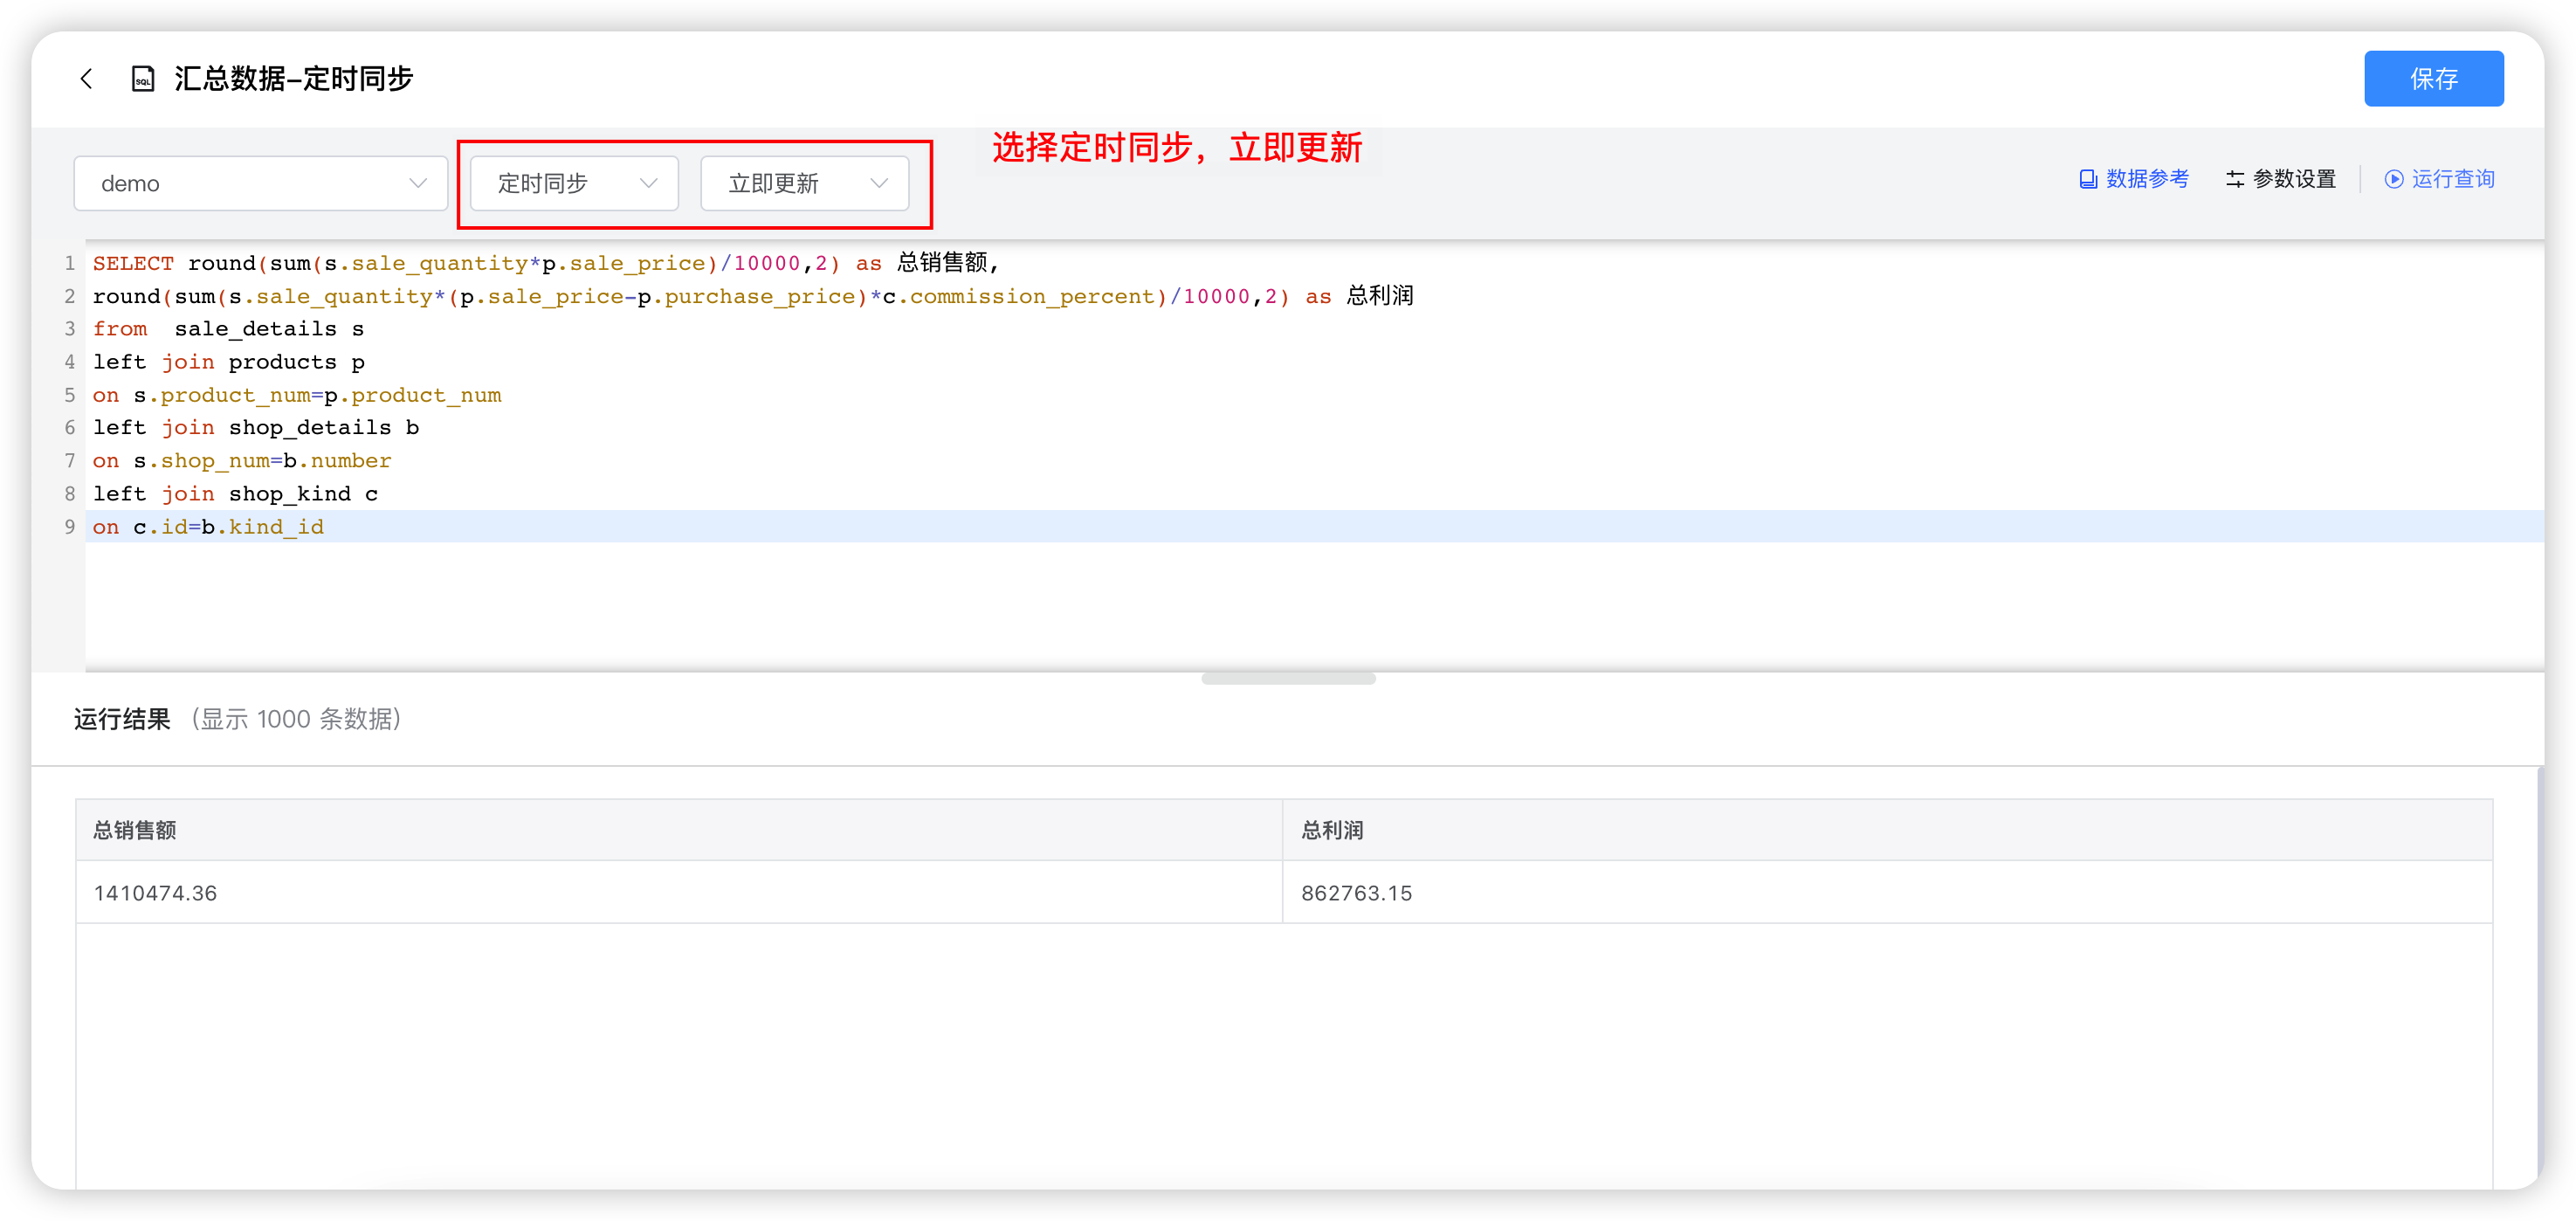The image size is (2576, 1221).
Task: Click line 9 of the SQL code
Action: 208,526
